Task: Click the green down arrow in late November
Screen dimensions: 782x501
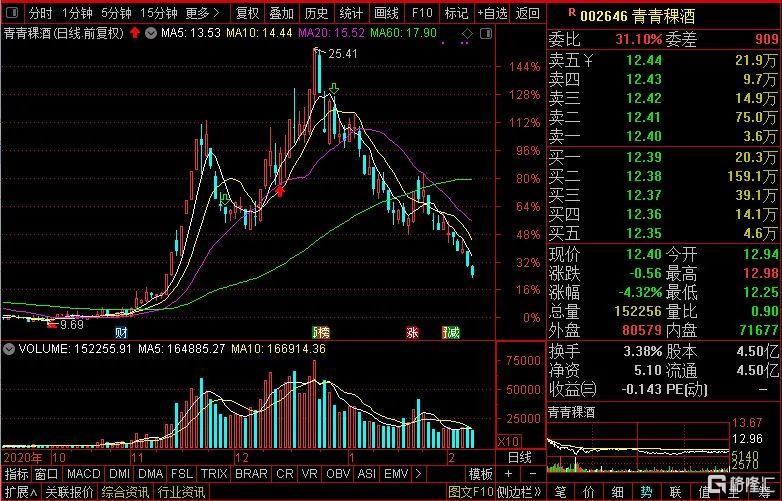Action: click(x=224, y=199)
